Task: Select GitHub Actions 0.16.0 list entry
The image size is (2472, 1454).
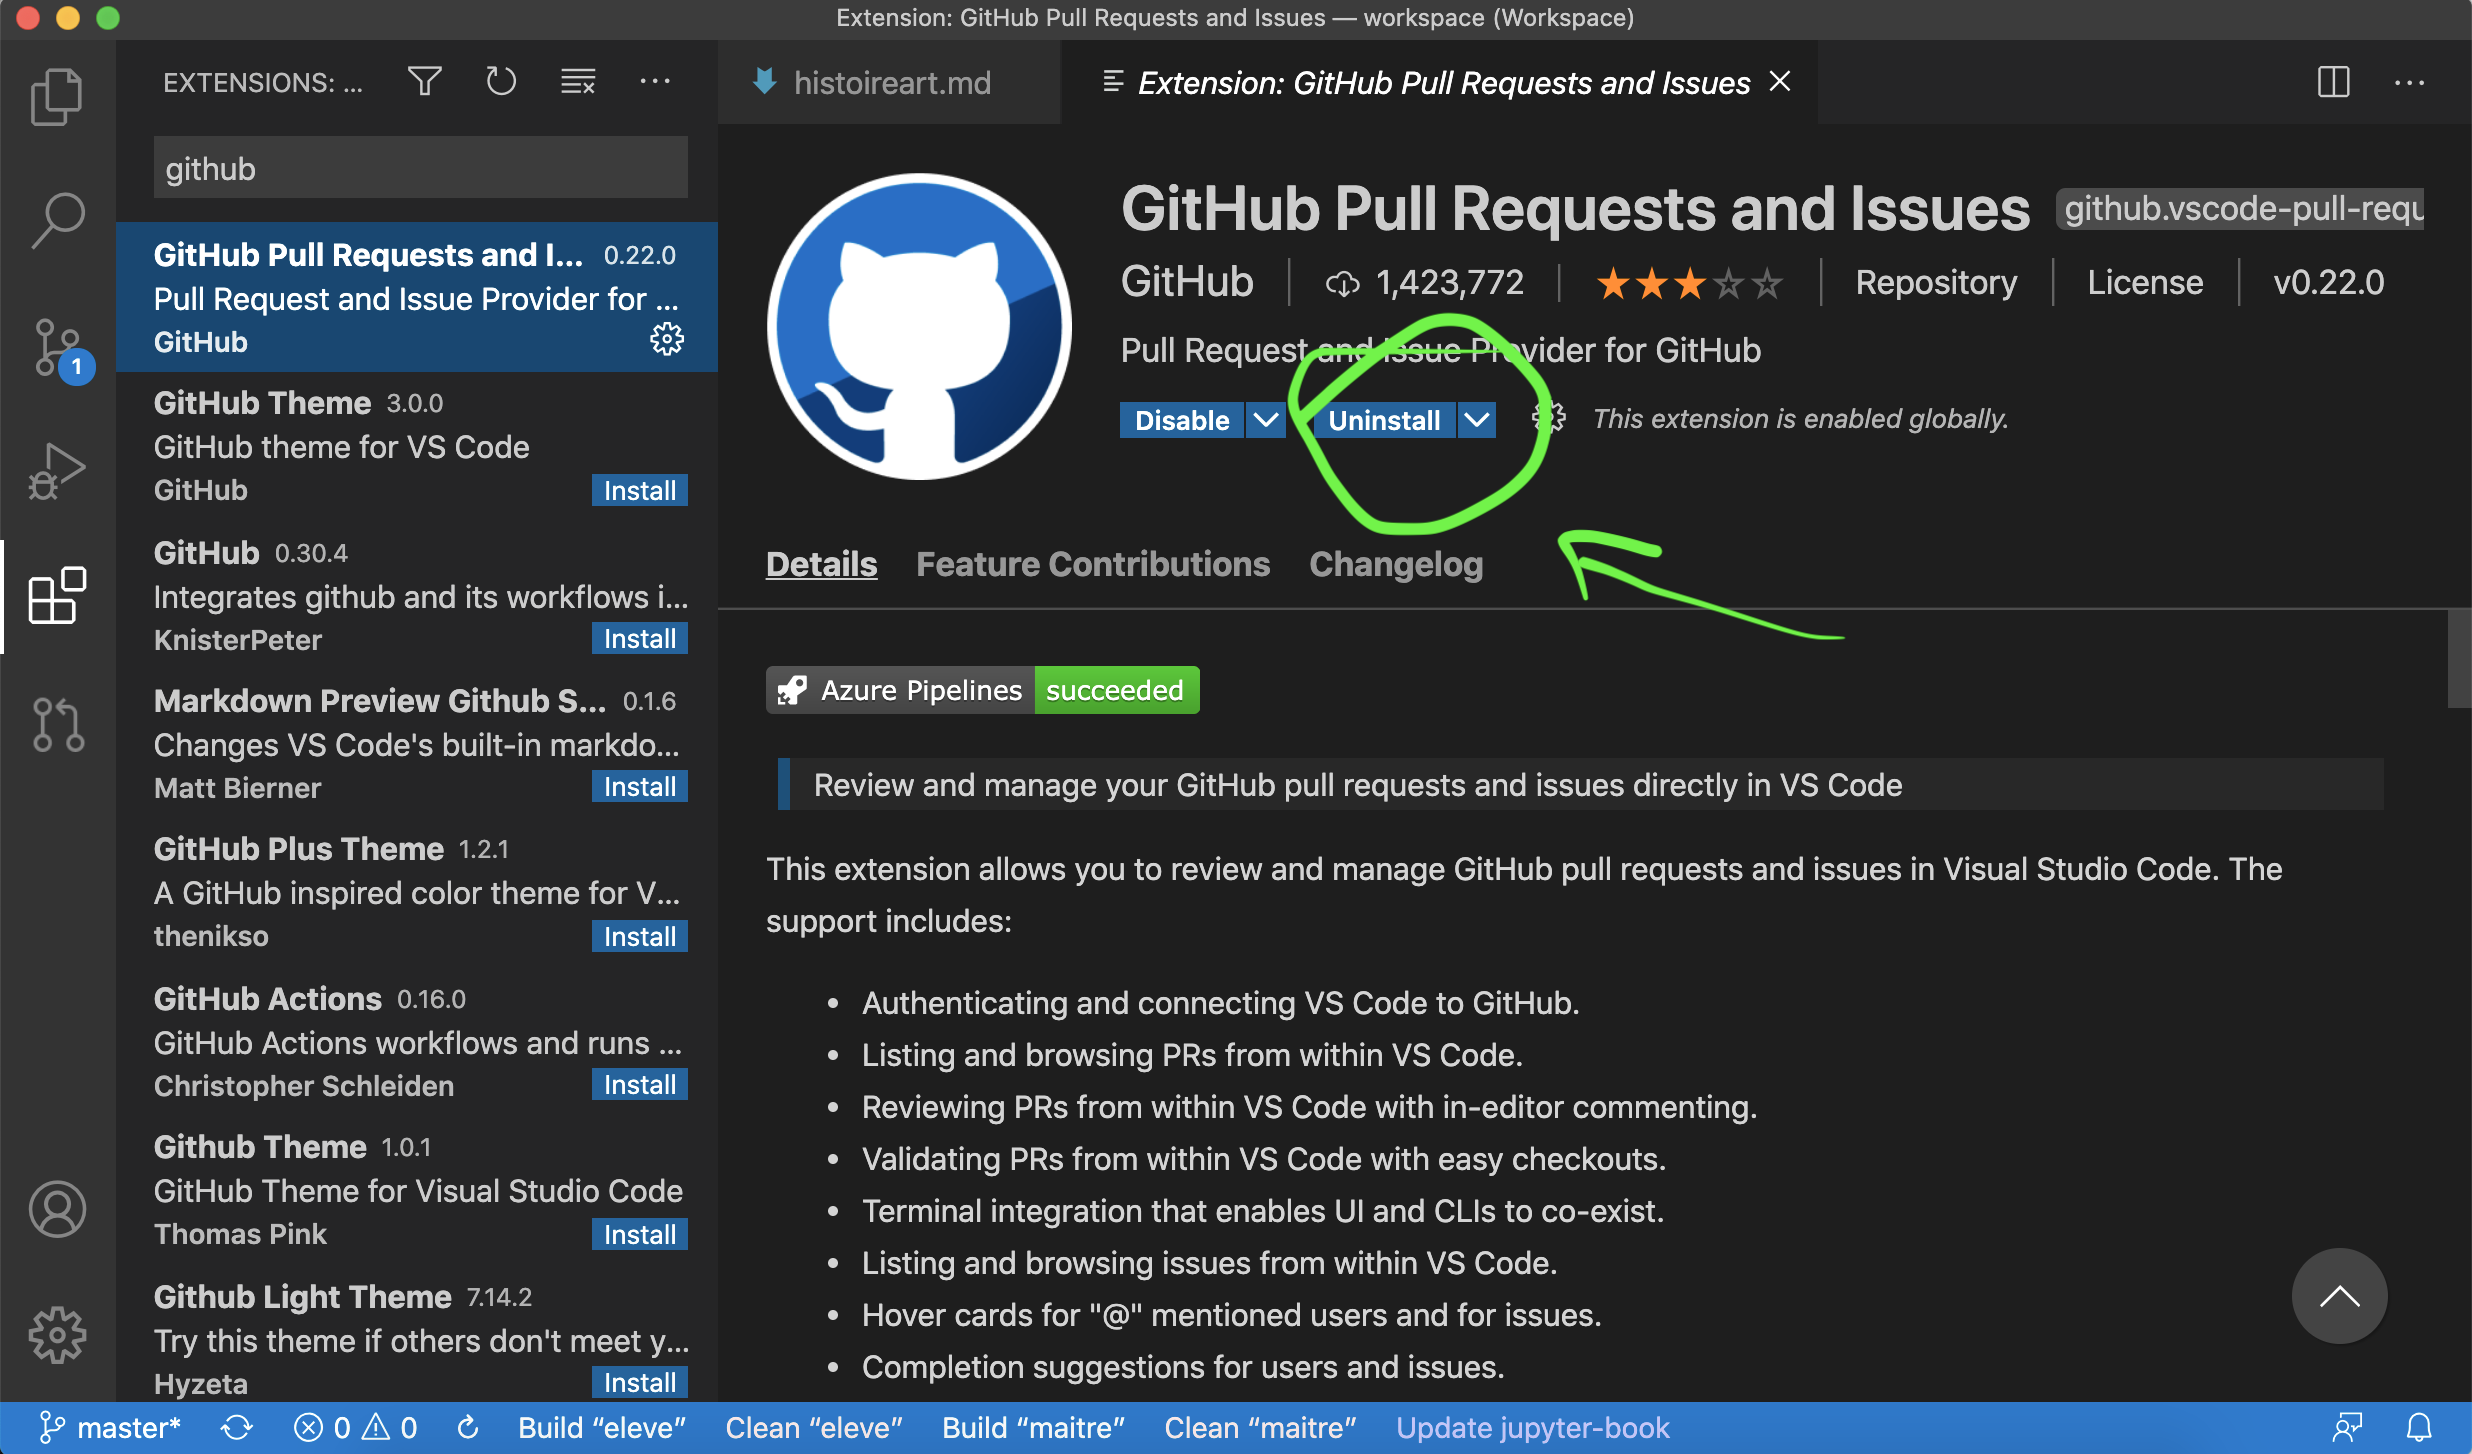Action: tap(417, 1041)
